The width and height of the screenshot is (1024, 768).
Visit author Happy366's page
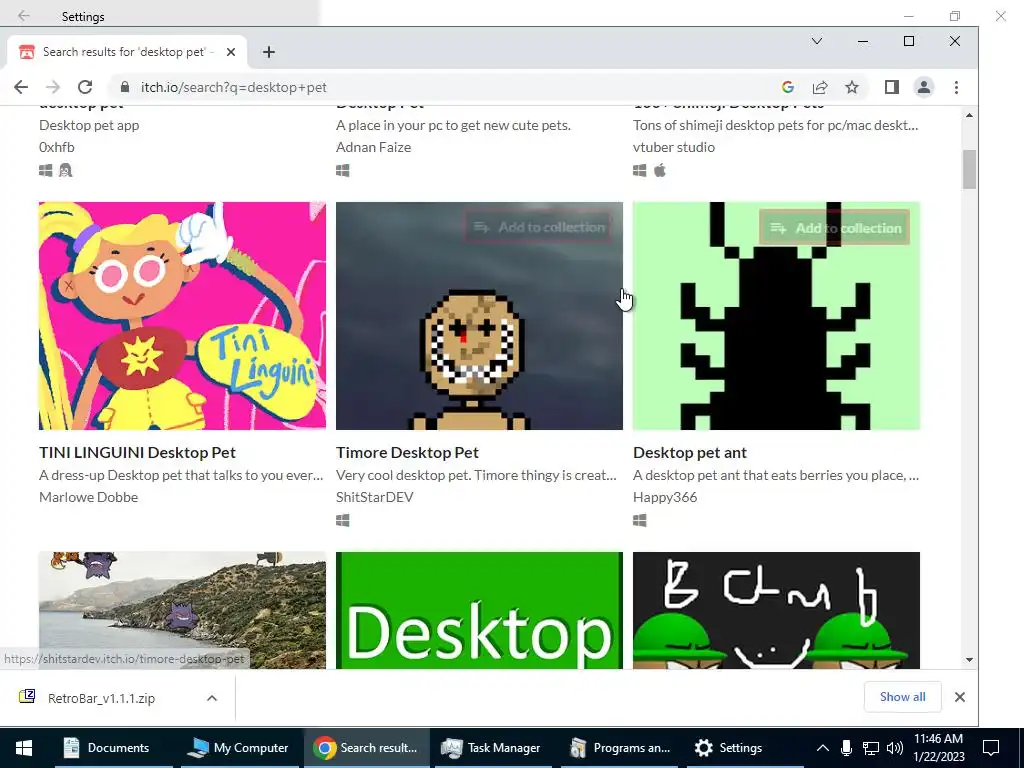tap(665, 497)
